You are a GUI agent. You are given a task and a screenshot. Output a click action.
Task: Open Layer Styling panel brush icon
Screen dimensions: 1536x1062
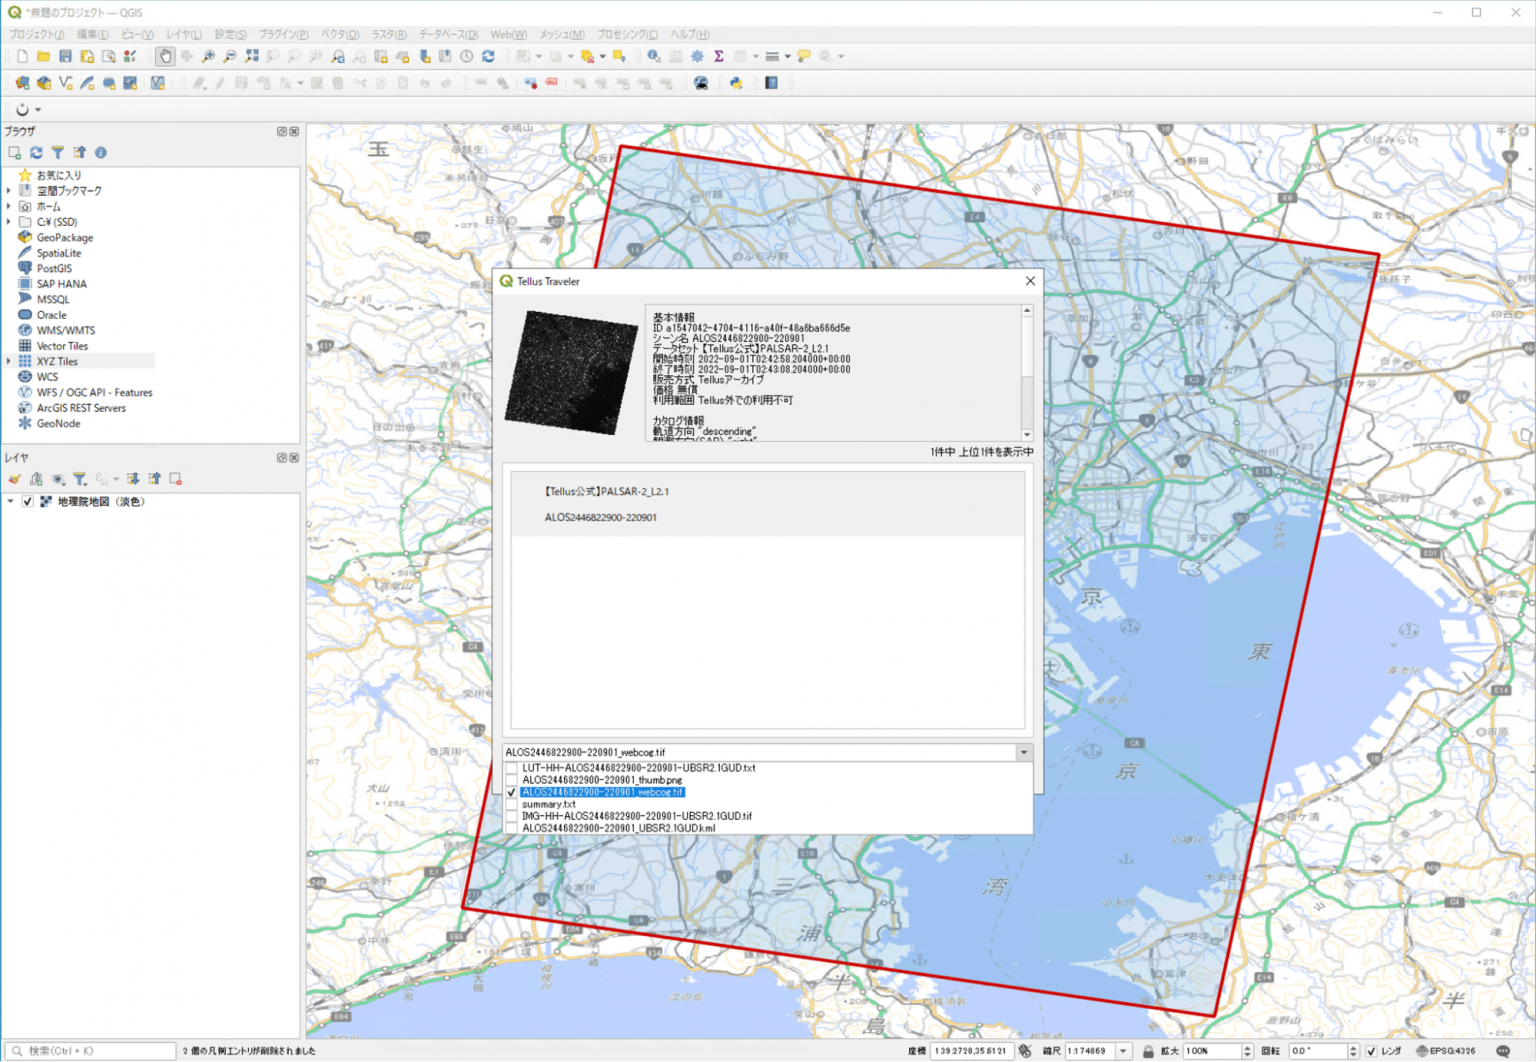tap(14, 479)
